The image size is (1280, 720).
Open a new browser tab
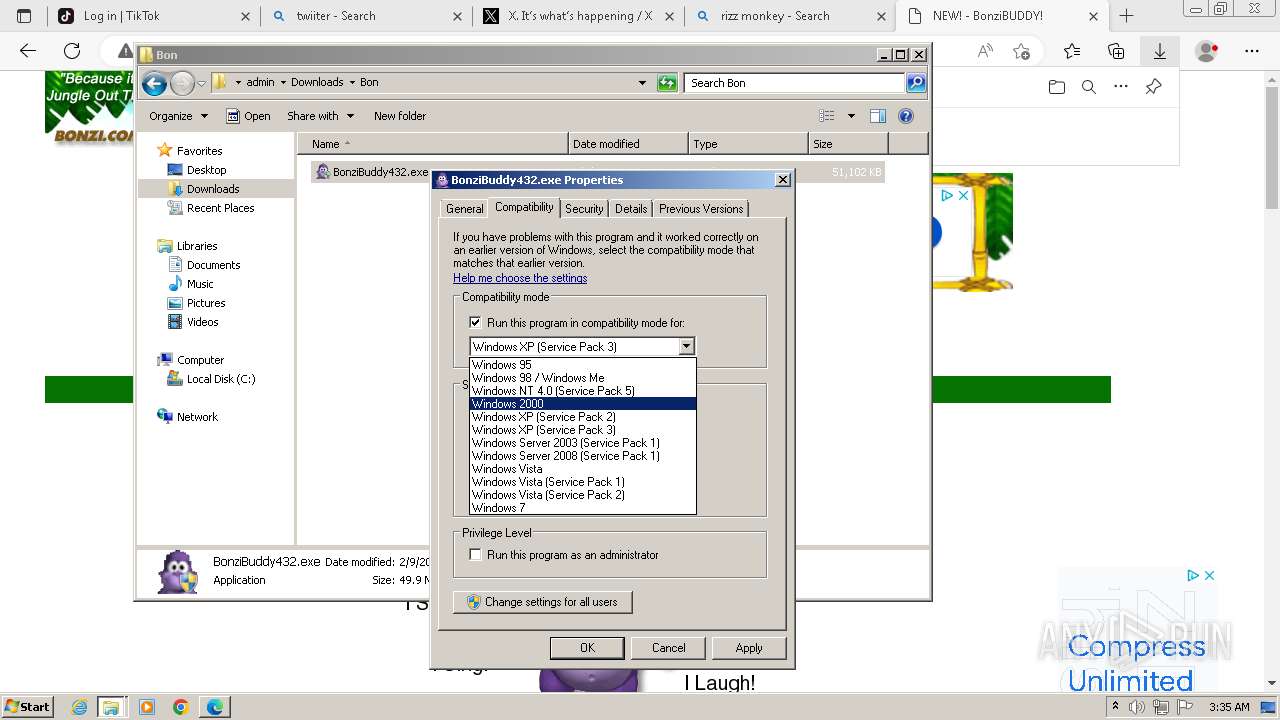point(1126,16)
